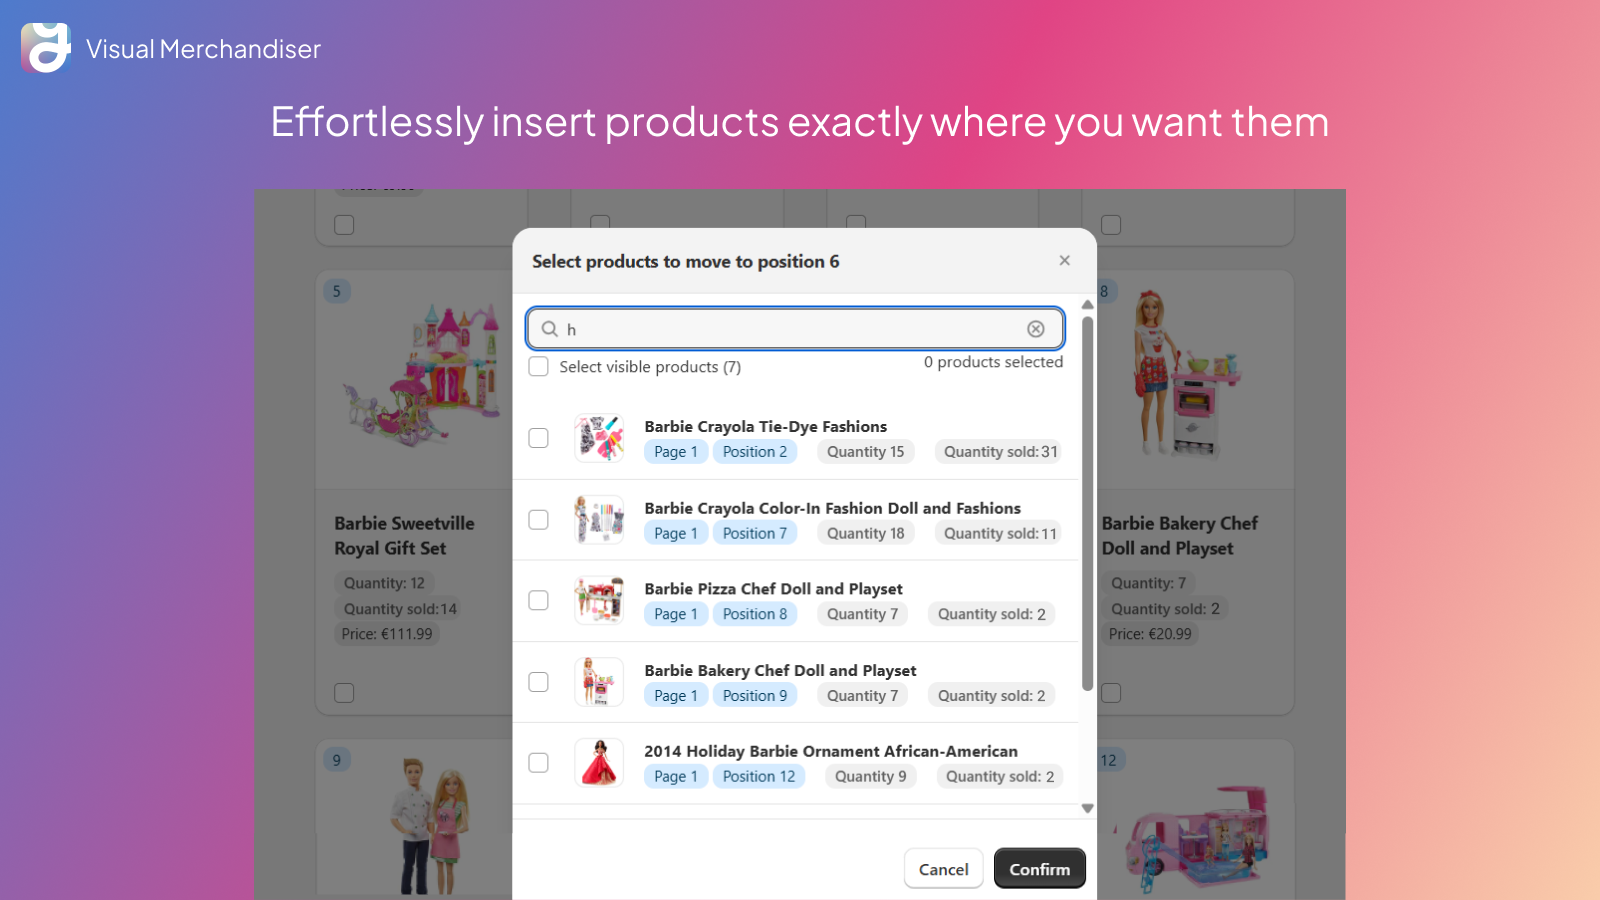This screenshot has height=900, width=1600.
Task: Click the 0 products selected label
Action: 993,362
